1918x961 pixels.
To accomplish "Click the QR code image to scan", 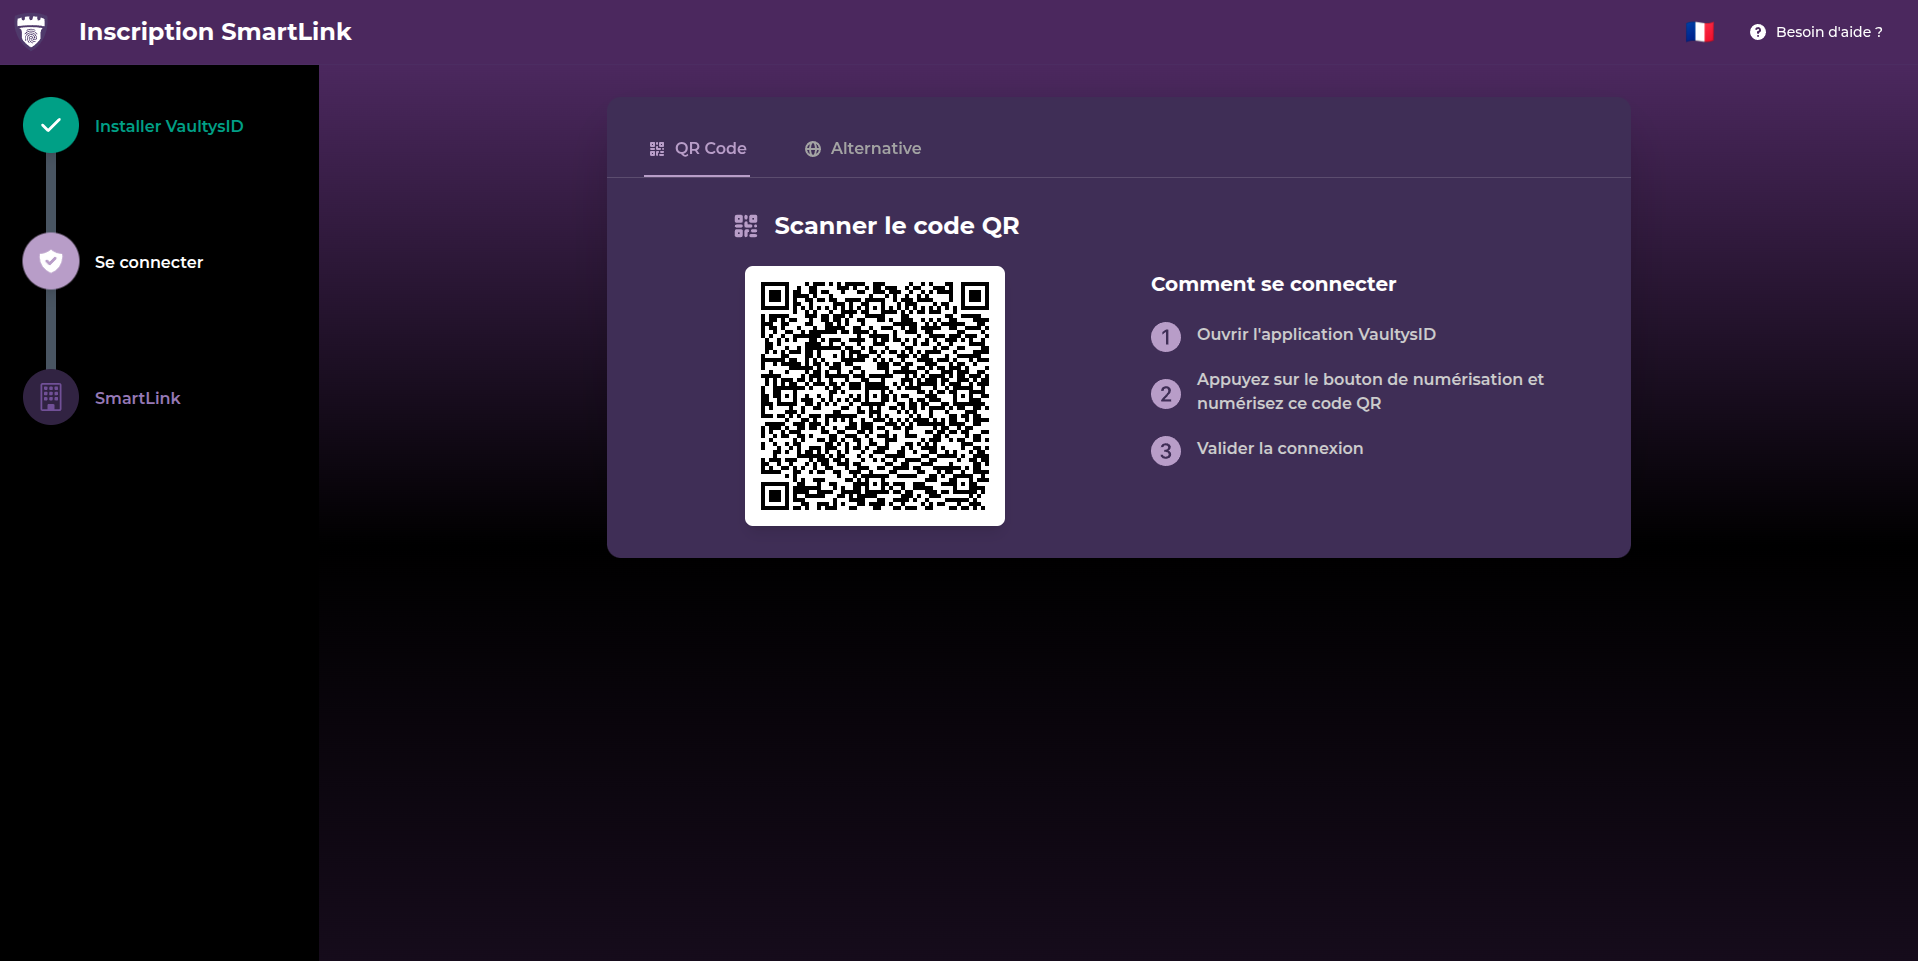I will click(874, 395).
